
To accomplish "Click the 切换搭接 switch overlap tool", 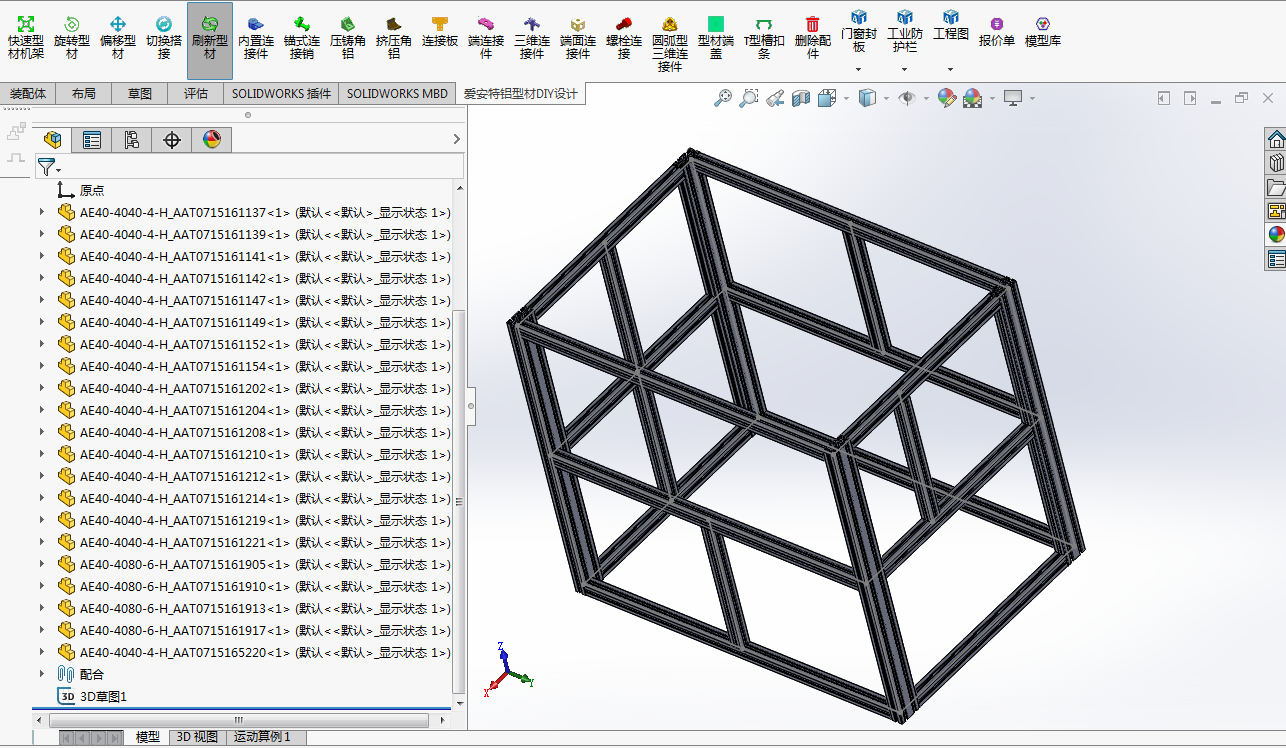I will [163, 38].
